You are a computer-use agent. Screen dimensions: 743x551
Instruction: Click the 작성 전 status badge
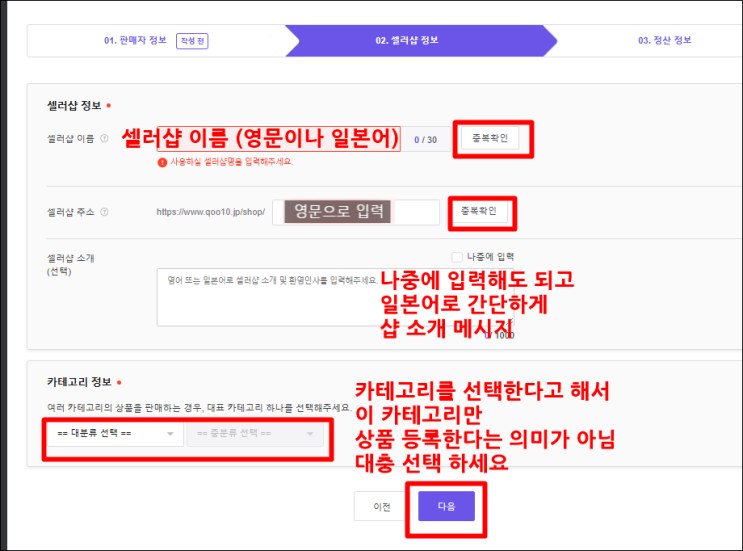[x=192, y=41]
